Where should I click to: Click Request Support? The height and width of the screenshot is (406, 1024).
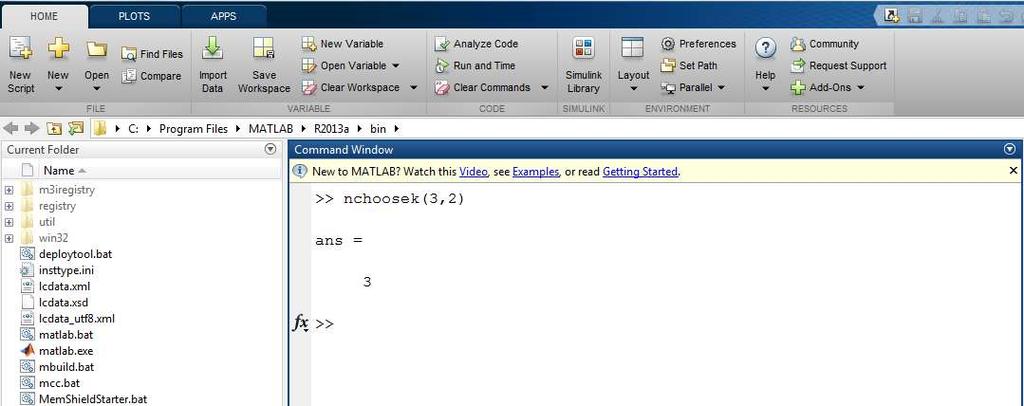coord(839,65)
